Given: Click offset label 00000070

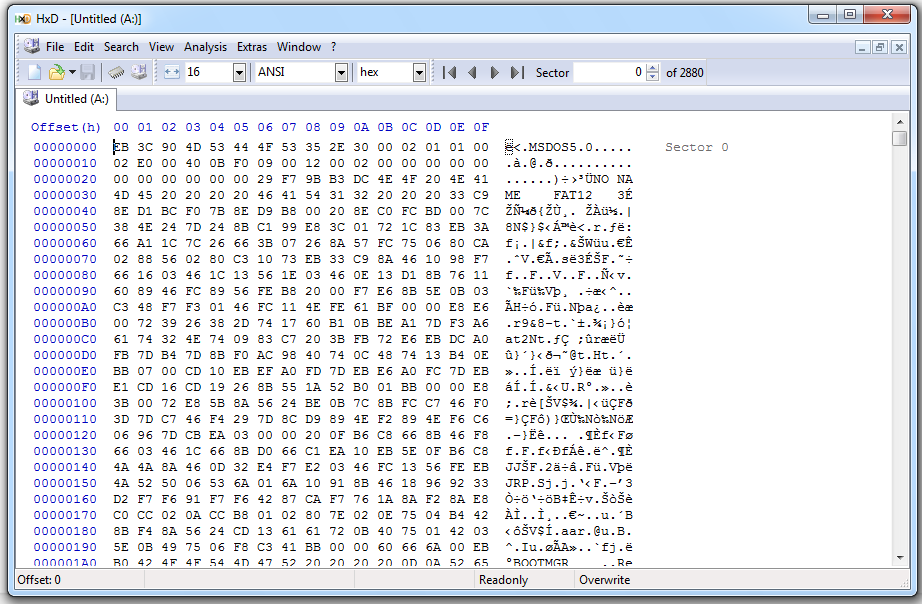Looking at the screenshot, I should (65, 259).
